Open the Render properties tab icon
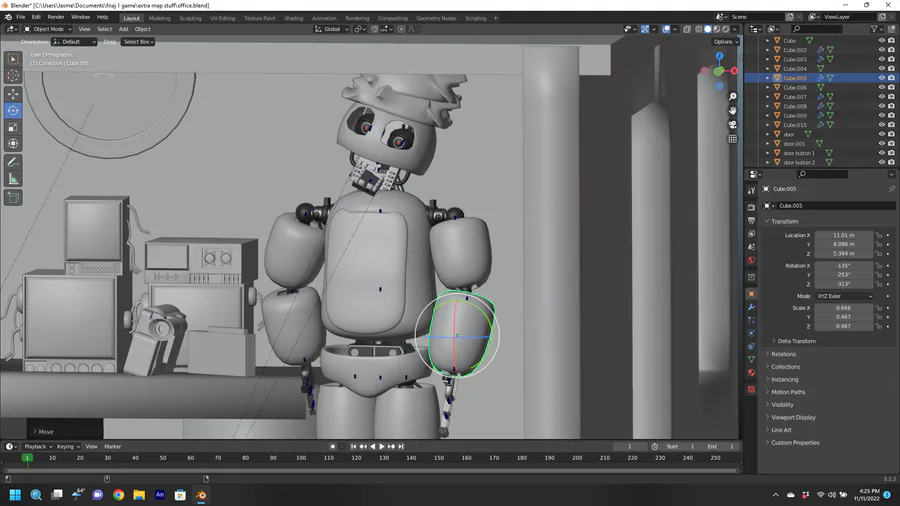 (751, 207)
